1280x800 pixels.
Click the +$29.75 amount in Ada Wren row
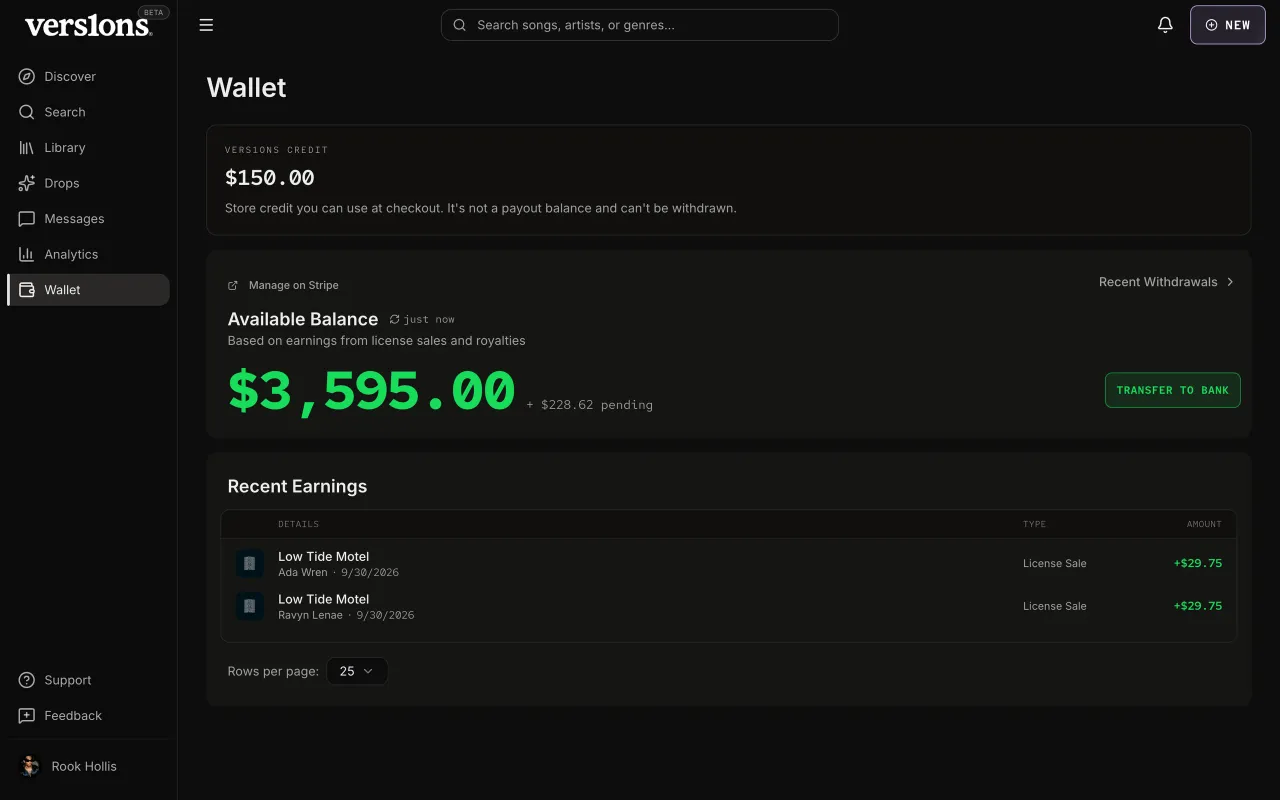click(1198, 563)
